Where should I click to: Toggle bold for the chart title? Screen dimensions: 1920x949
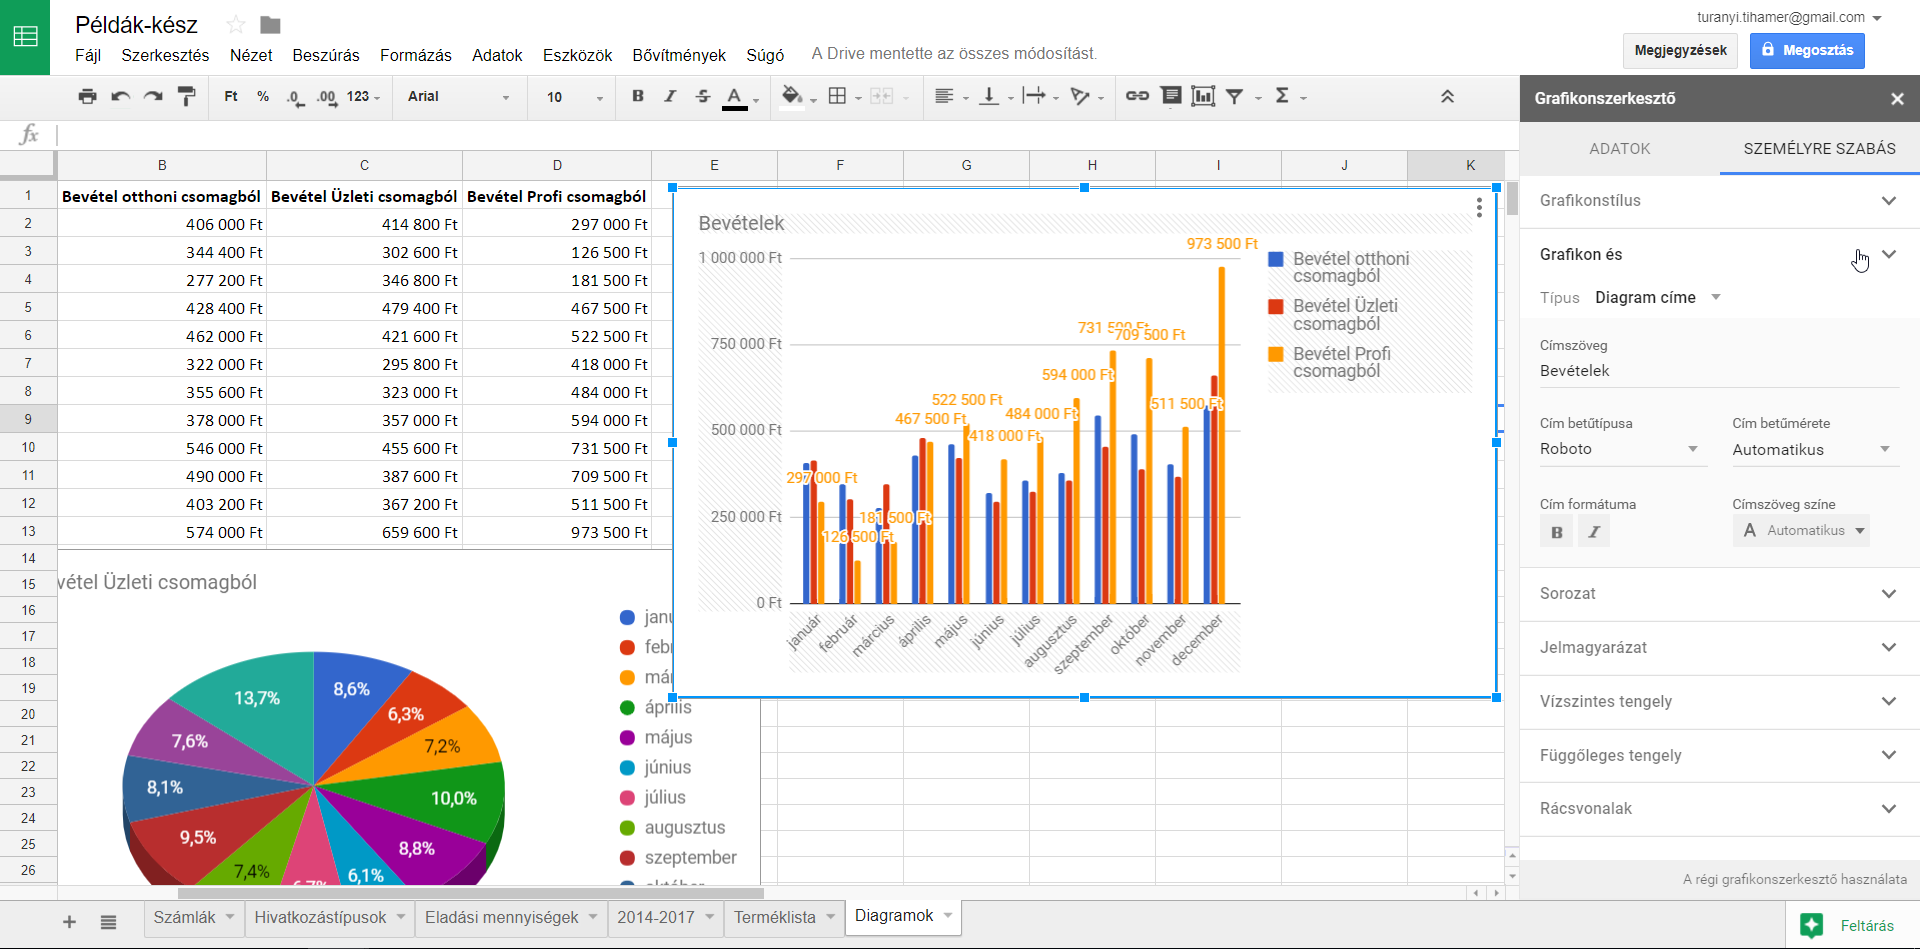[1556, 532]
